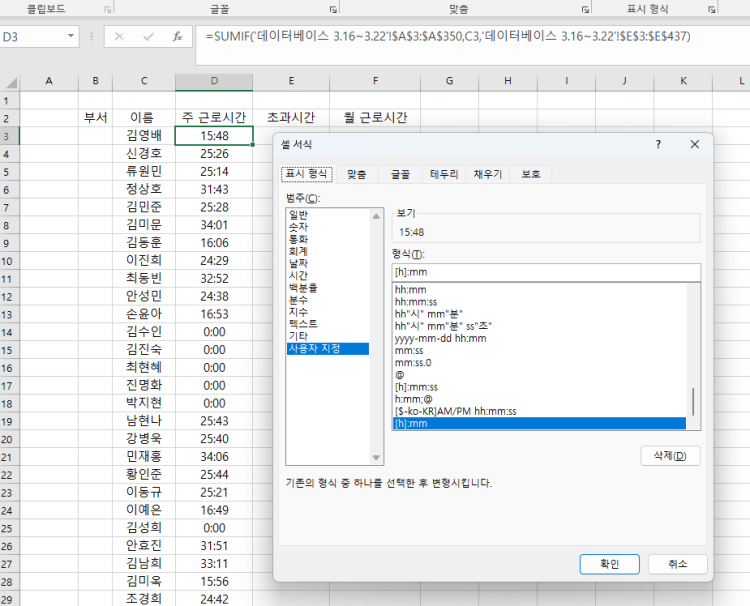Choose h:mm;@ format in list

(540, 399)
